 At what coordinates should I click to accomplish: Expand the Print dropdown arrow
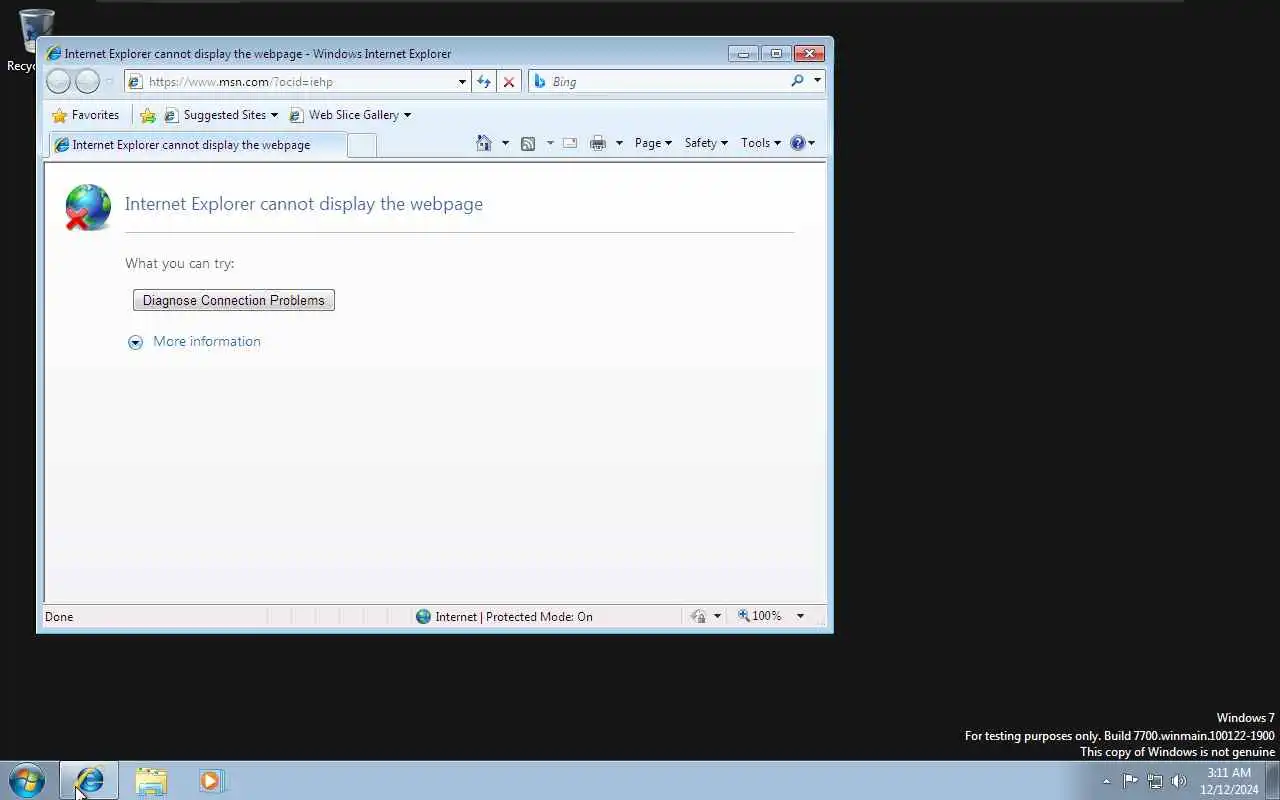click(619, 143)
